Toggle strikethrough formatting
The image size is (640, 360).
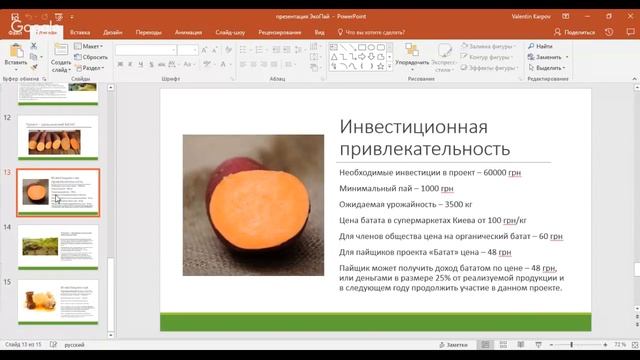click(x=162, y=64)
